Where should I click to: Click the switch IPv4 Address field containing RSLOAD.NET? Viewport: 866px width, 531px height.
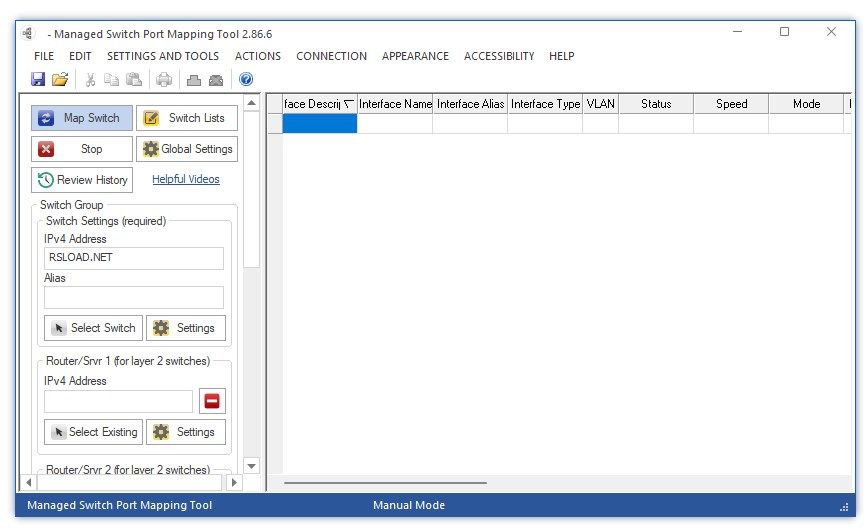134,258
